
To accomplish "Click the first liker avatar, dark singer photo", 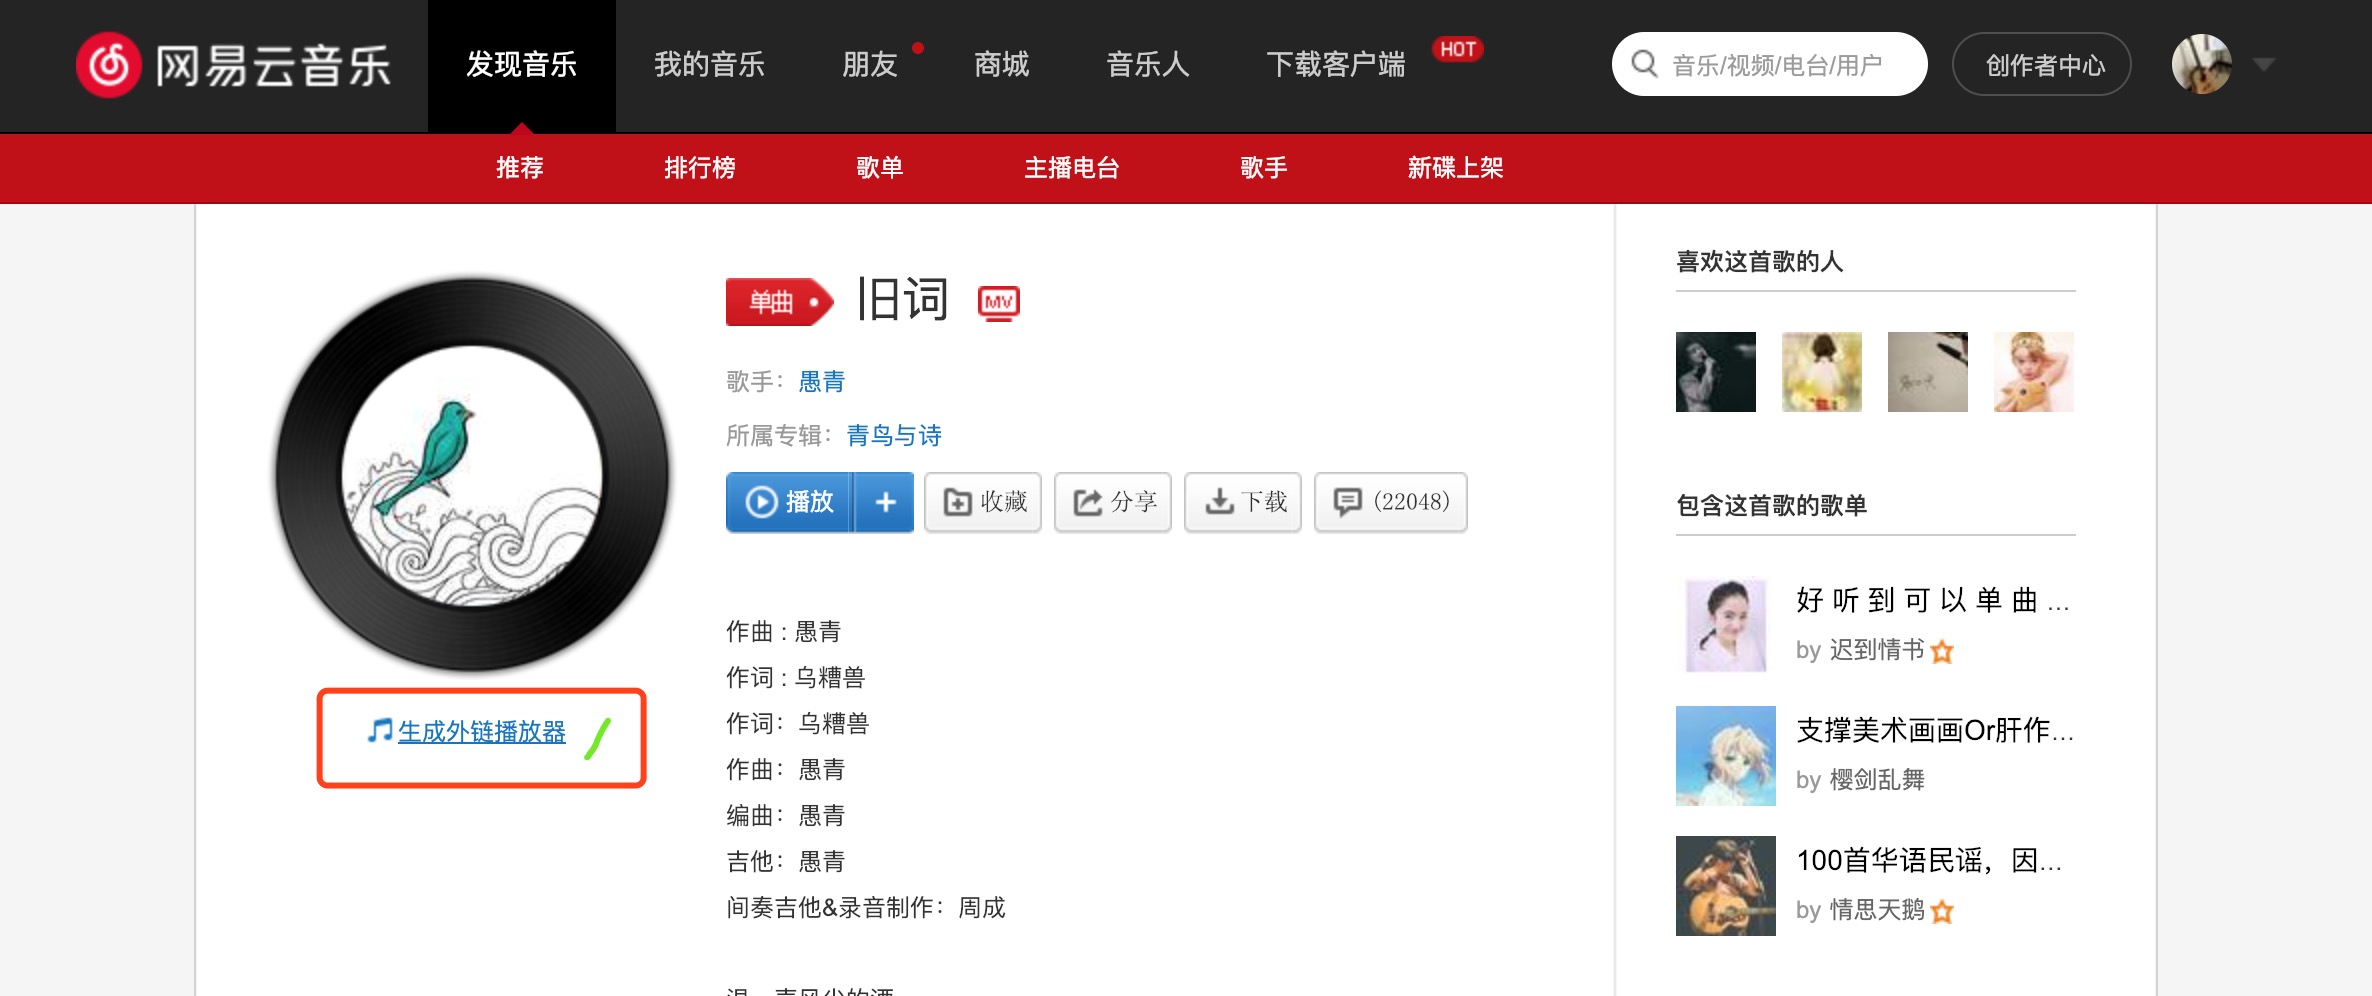I will click(1716, 372).
